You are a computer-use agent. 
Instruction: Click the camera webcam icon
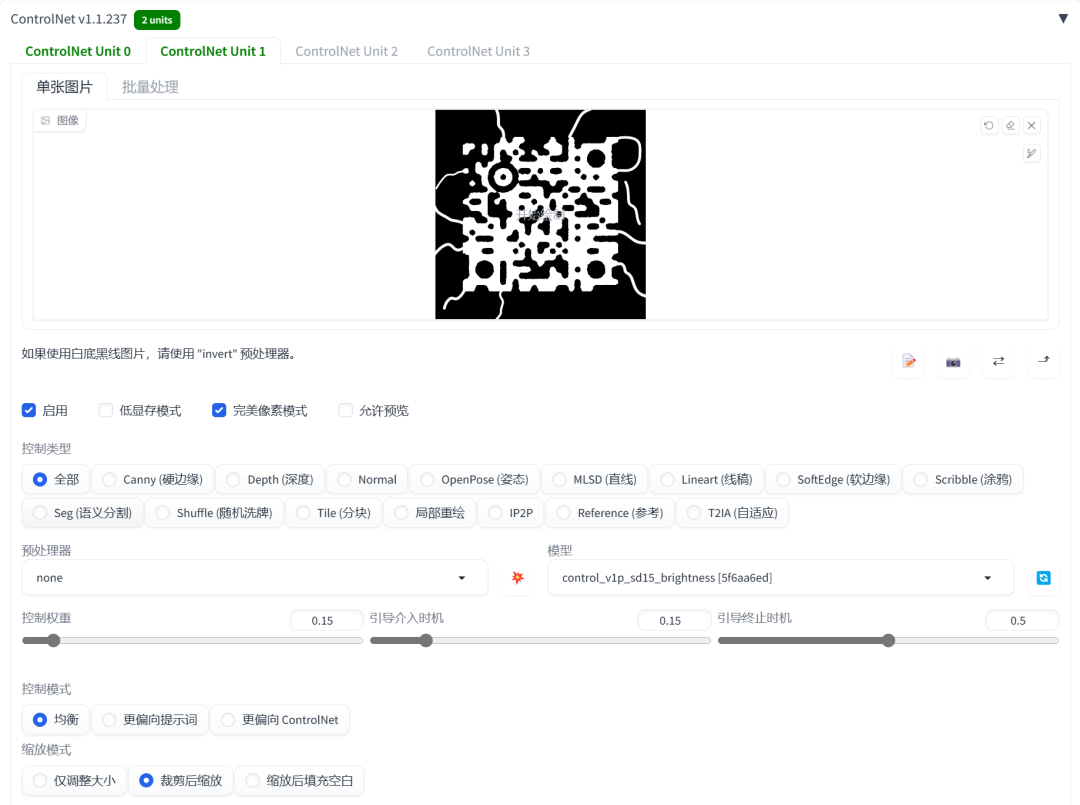tap(953, 362)
